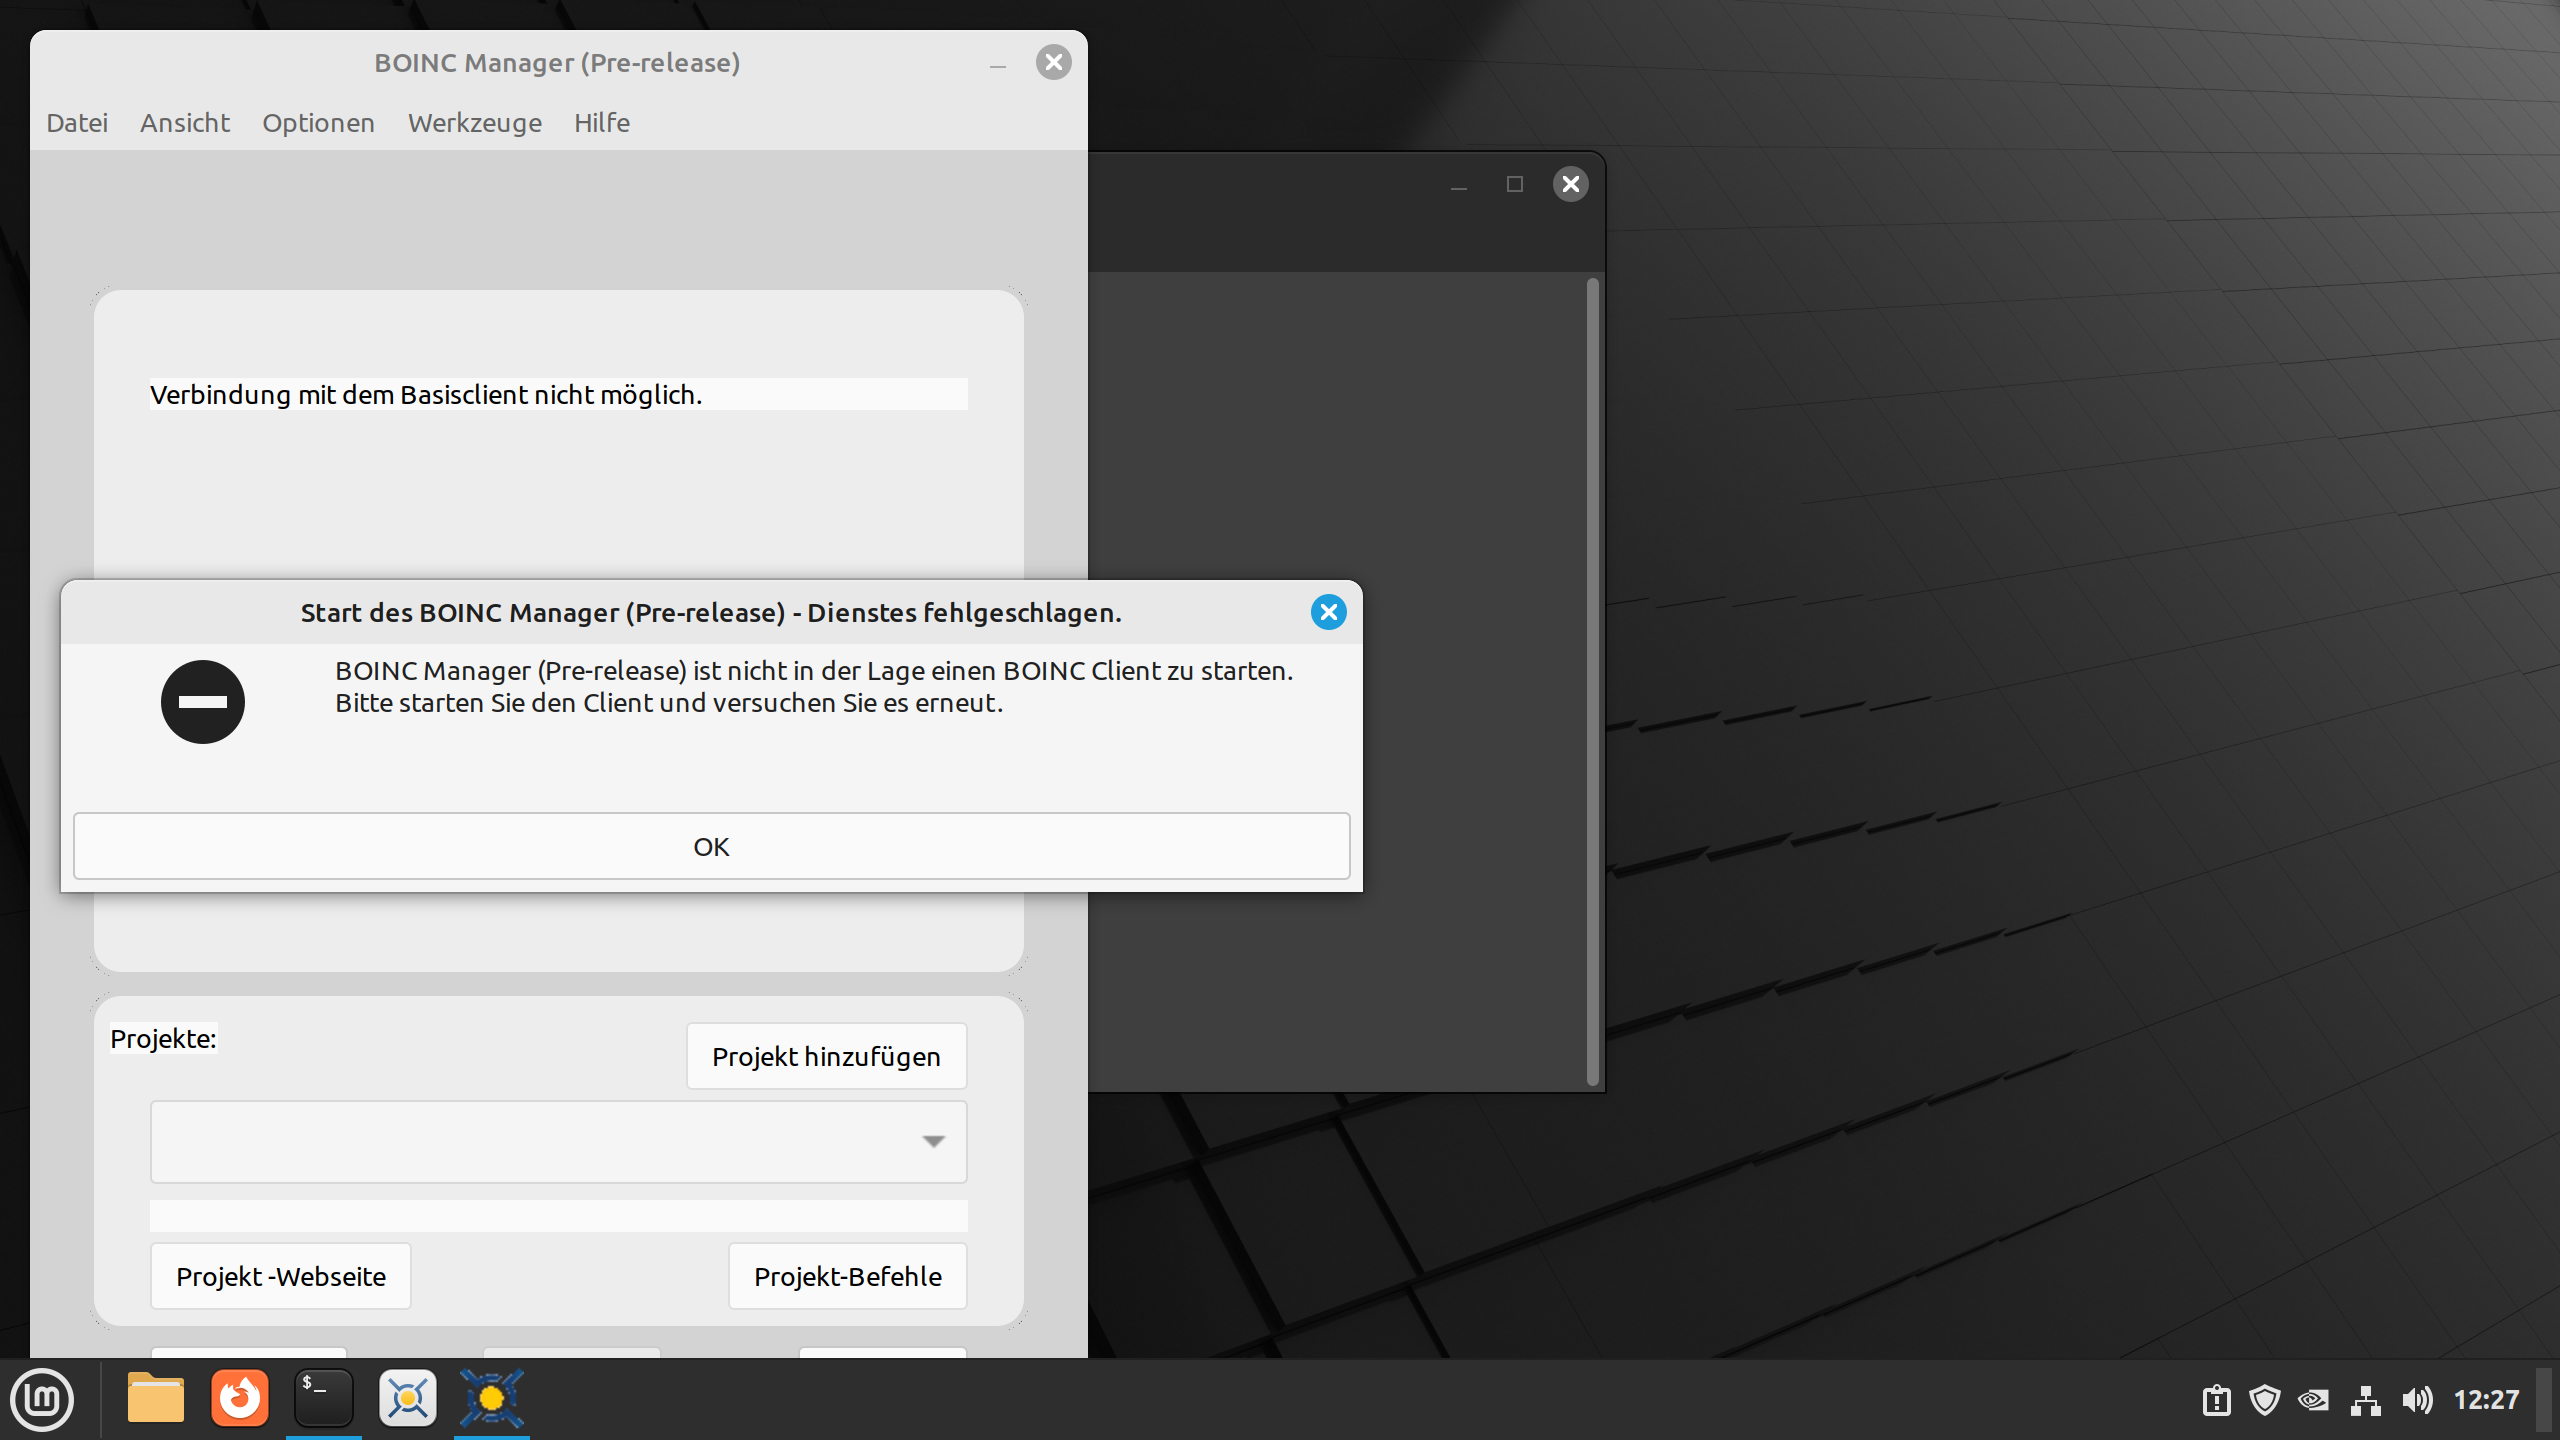Switch to the terminal taskbar icon
Image resolution: width=2560 pixels, height=1440 pixels.
324,1398
